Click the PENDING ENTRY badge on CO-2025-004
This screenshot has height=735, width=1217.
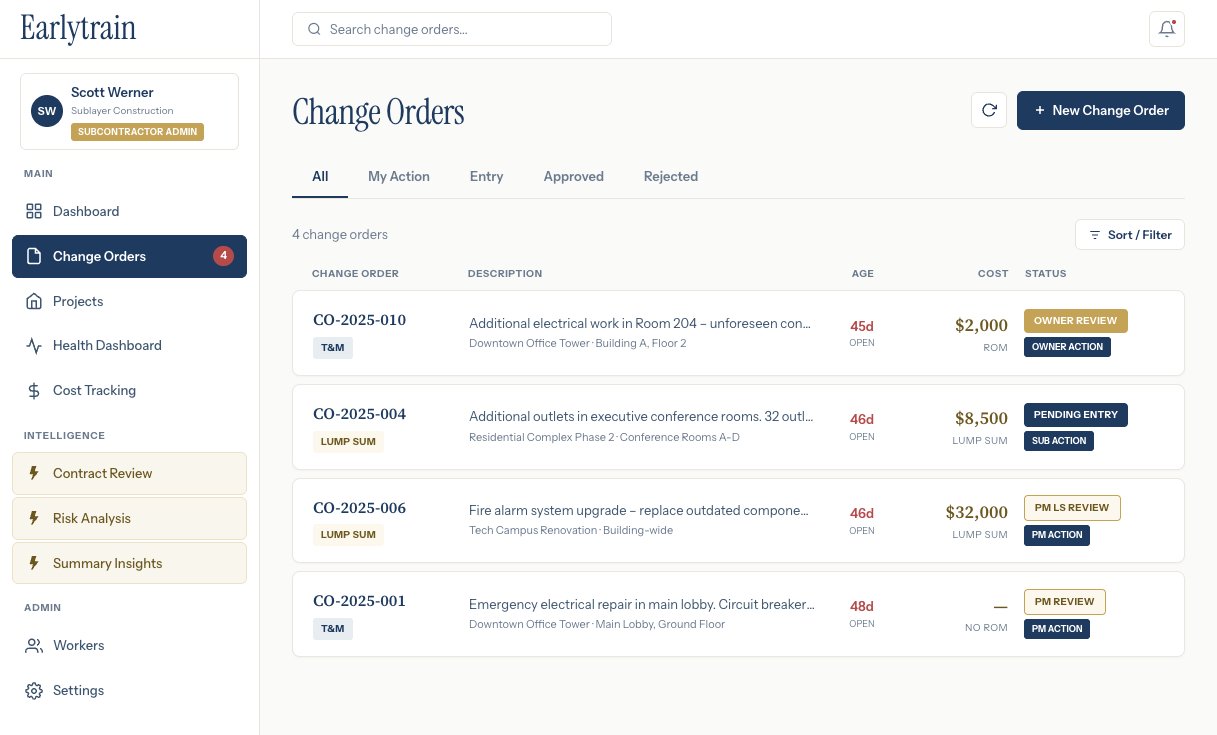(1075, 414)
